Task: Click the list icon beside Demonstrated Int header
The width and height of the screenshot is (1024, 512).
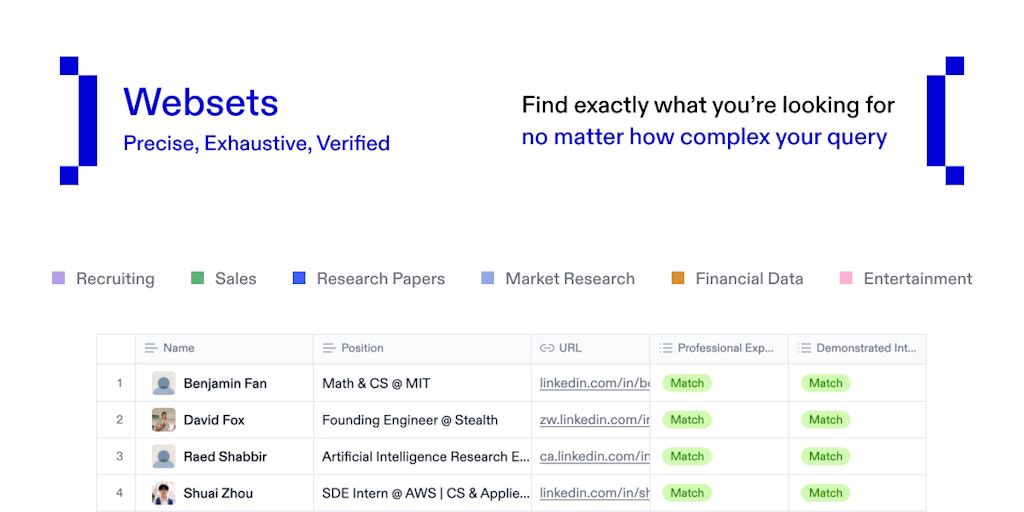Action: coord(805,348)
